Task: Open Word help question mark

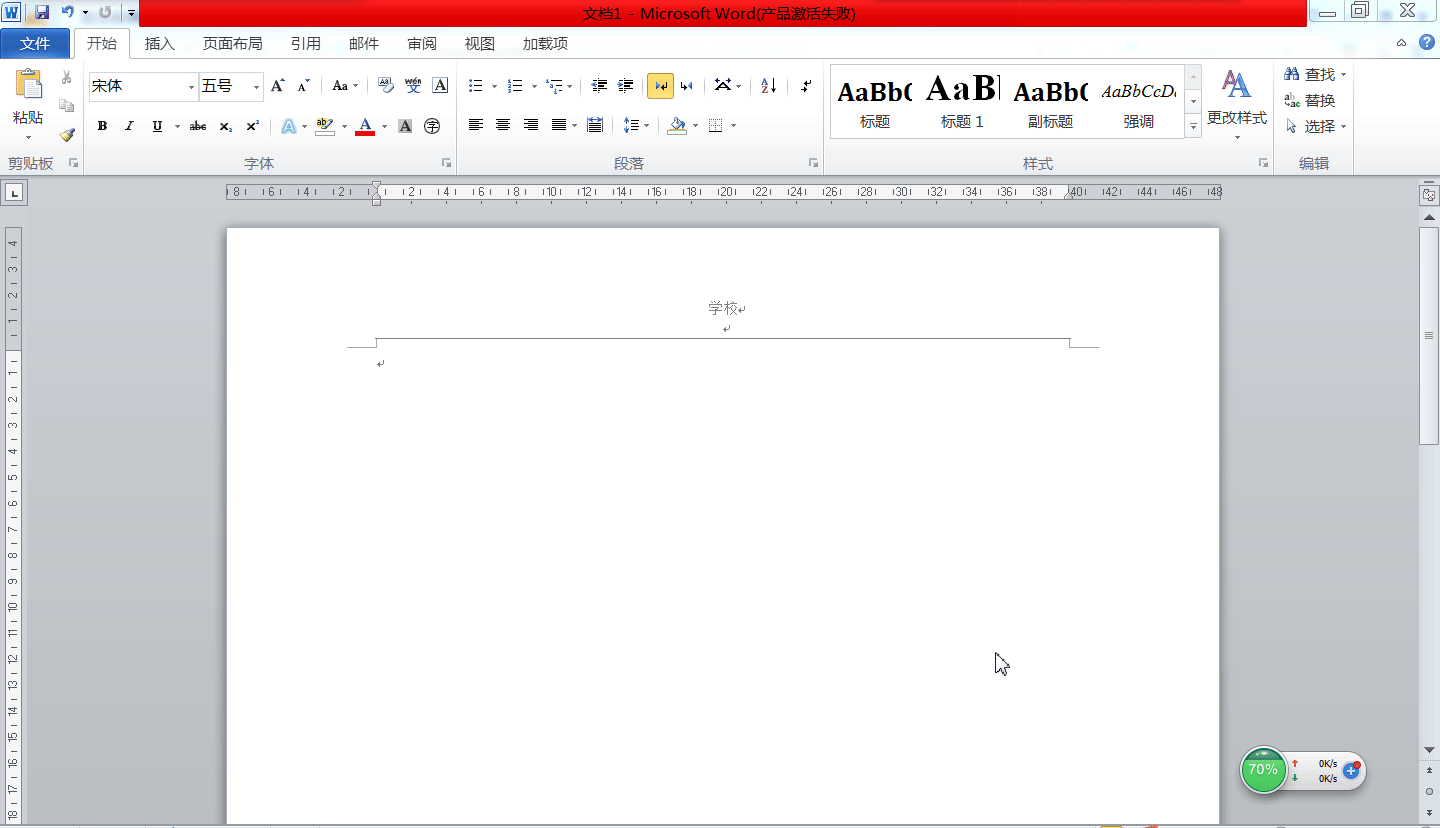Action: [x=1427, y=42]
